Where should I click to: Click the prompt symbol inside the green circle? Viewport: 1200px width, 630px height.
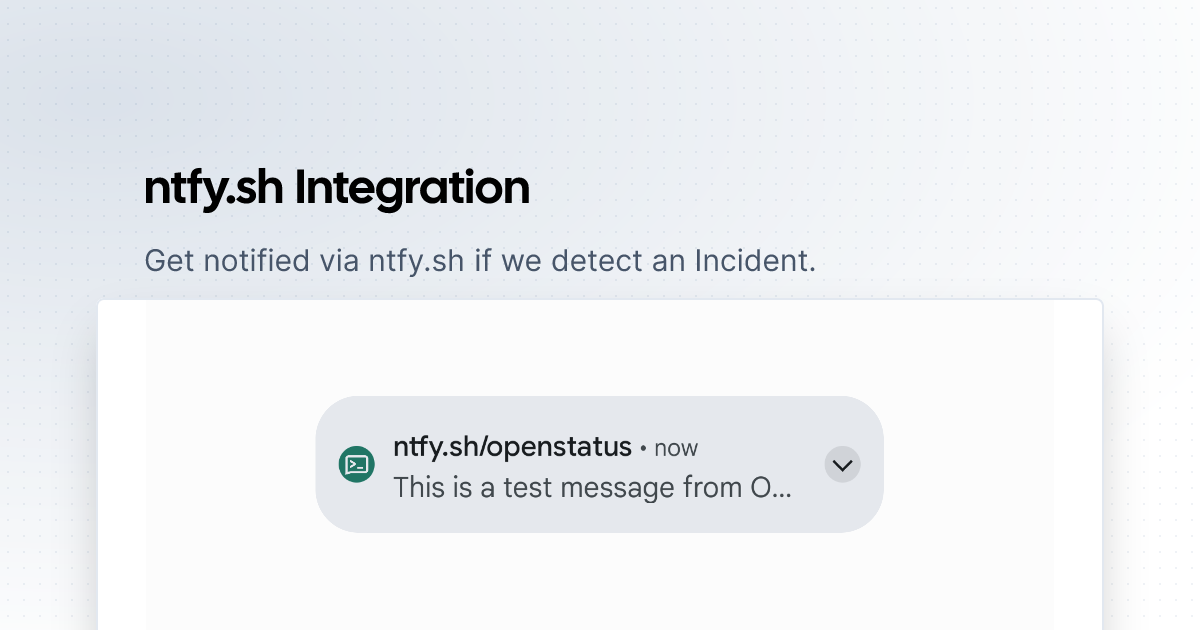pyautogui.click(x=356, y=464)
